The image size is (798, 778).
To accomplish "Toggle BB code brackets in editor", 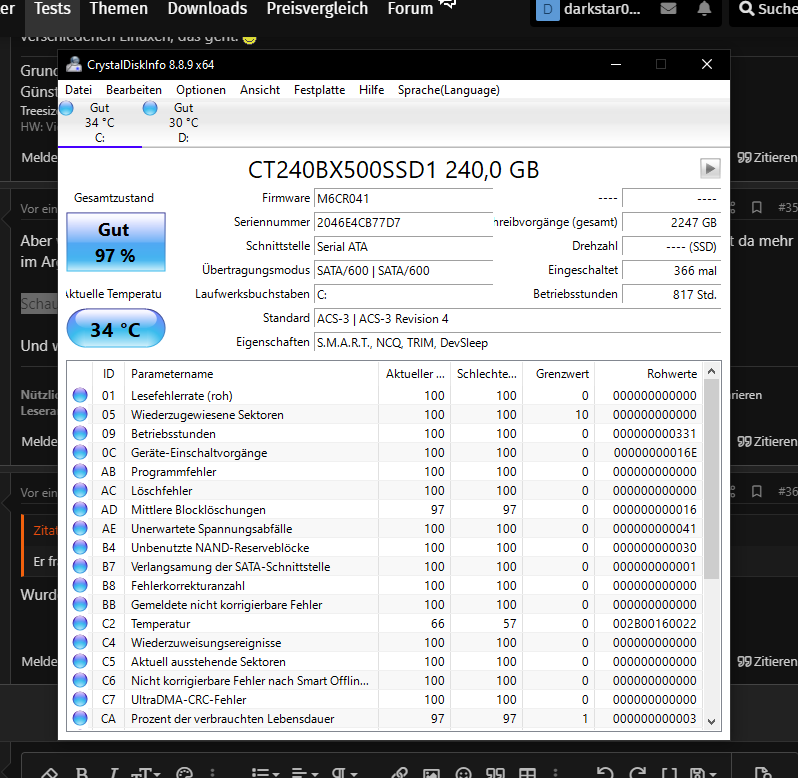I will click(x=669, y=773).
